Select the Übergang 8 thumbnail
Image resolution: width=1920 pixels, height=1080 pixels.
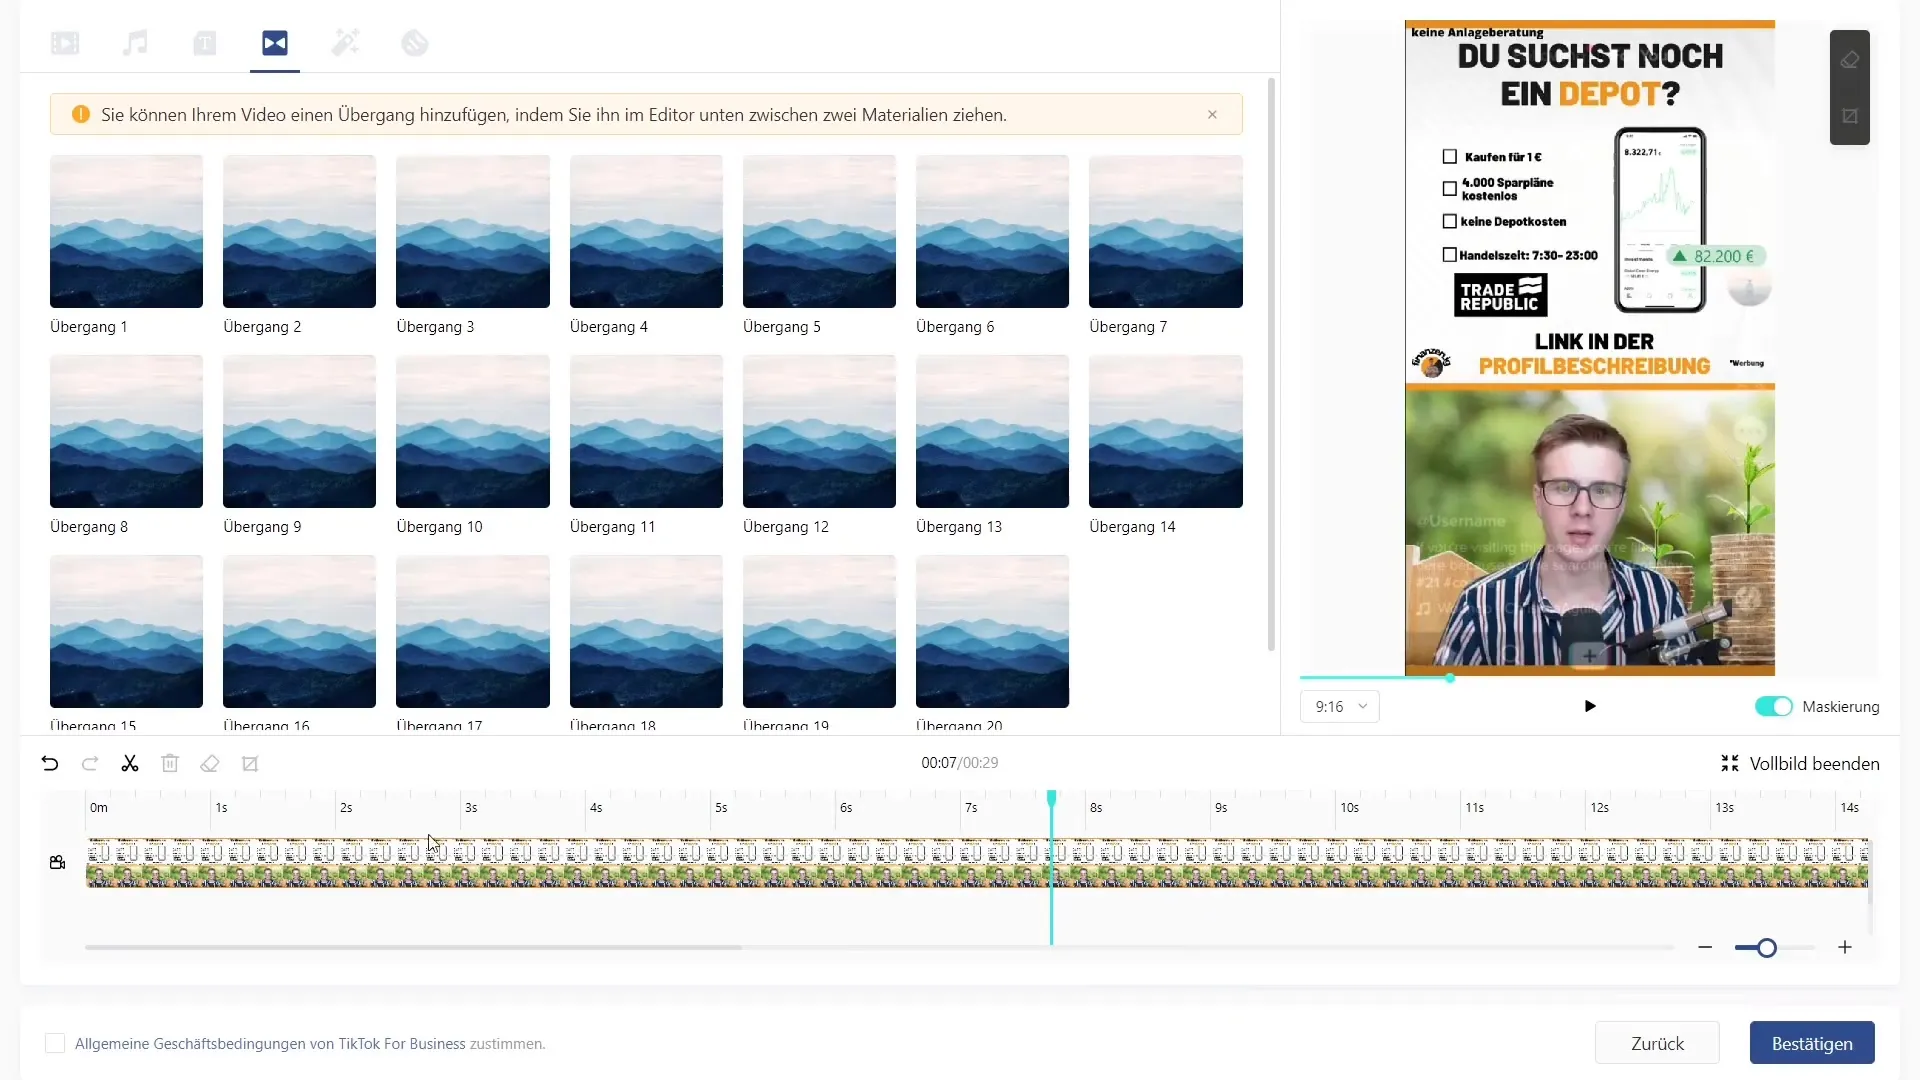tap(126, 431)
